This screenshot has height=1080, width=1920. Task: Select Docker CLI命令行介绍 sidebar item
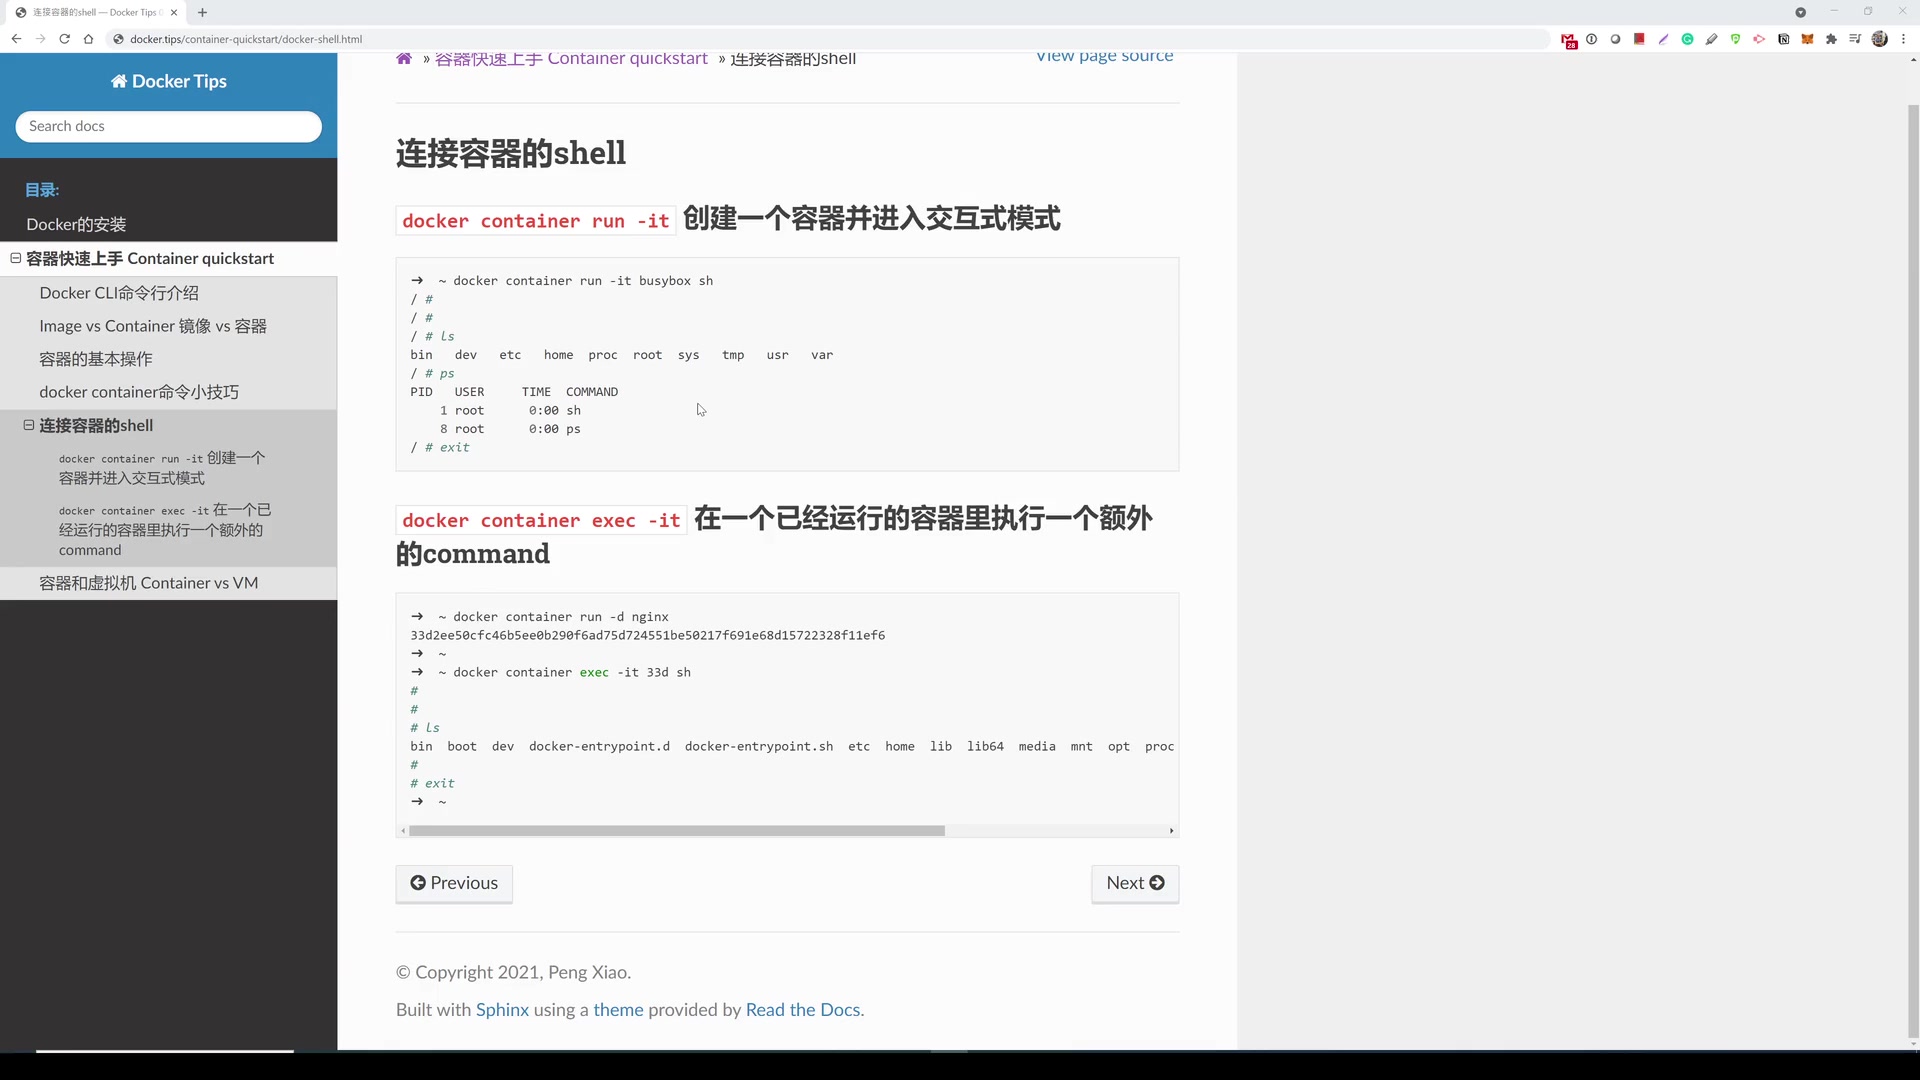(x=119, y=293)
